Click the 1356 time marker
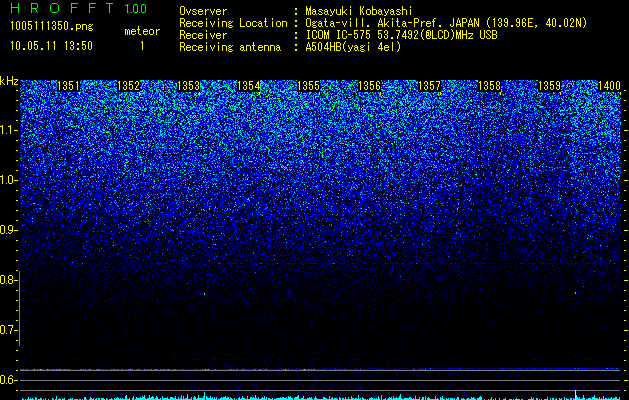 [369, 86]
